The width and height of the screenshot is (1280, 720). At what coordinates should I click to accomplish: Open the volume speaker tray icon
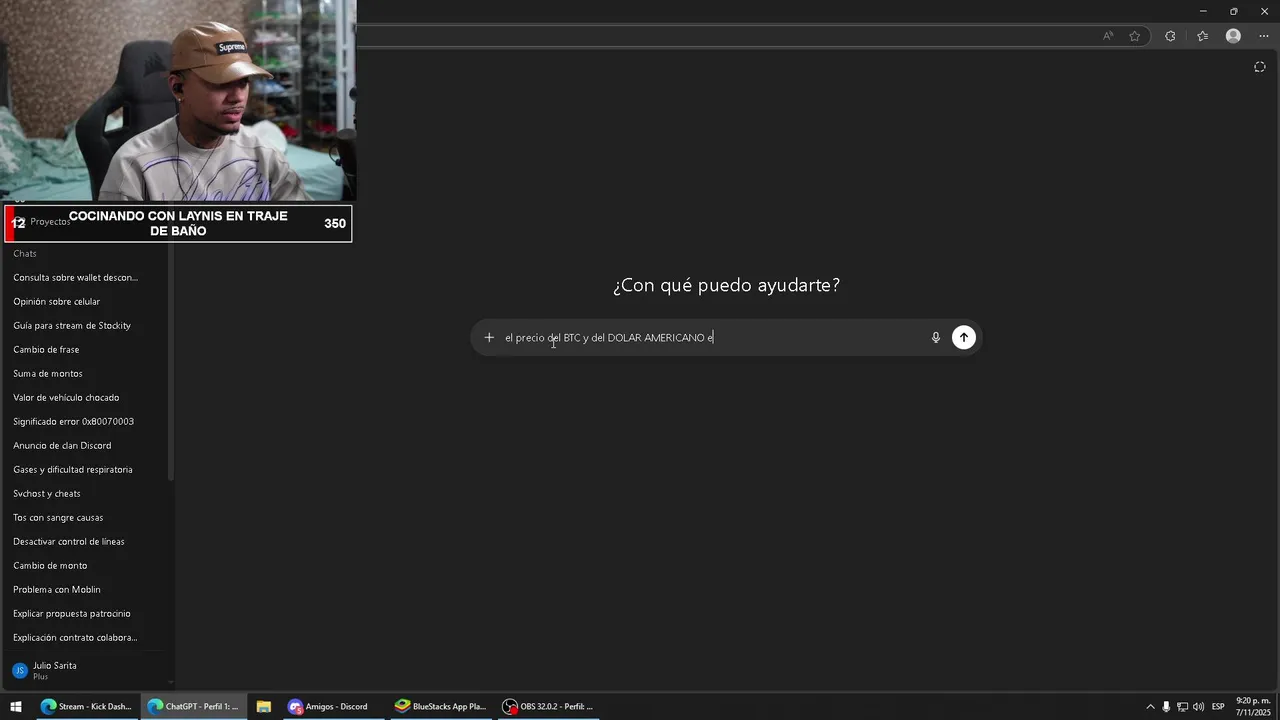[1198, 707]
